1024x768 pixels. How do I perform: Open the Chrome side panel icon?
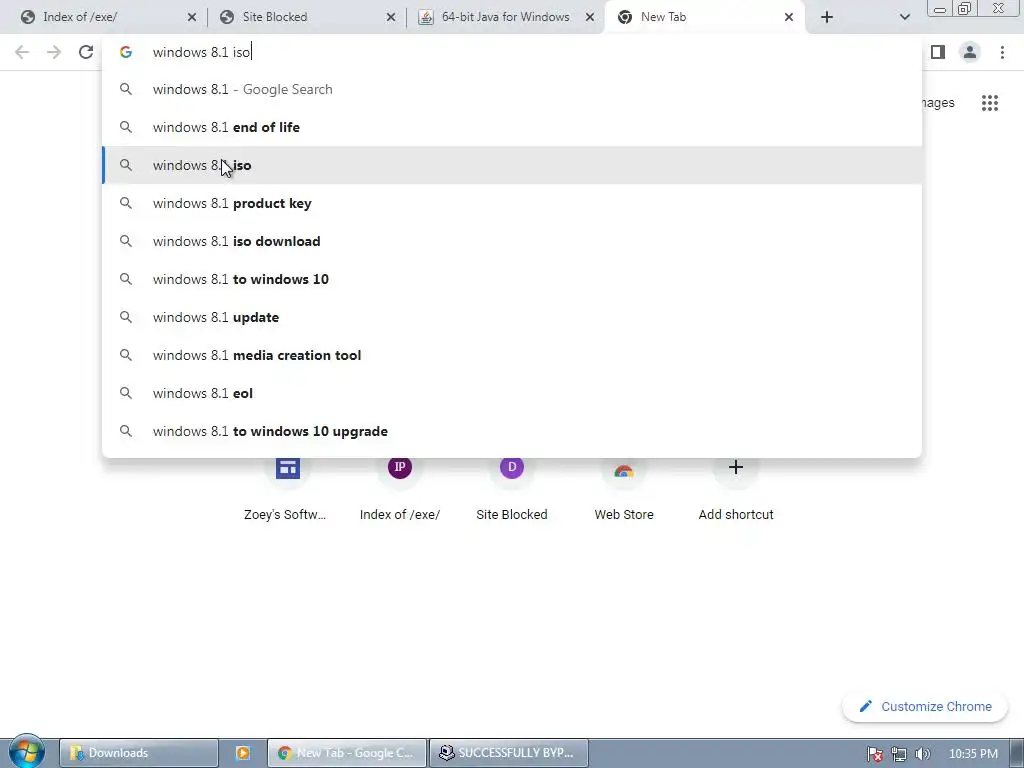coord(938,52)
